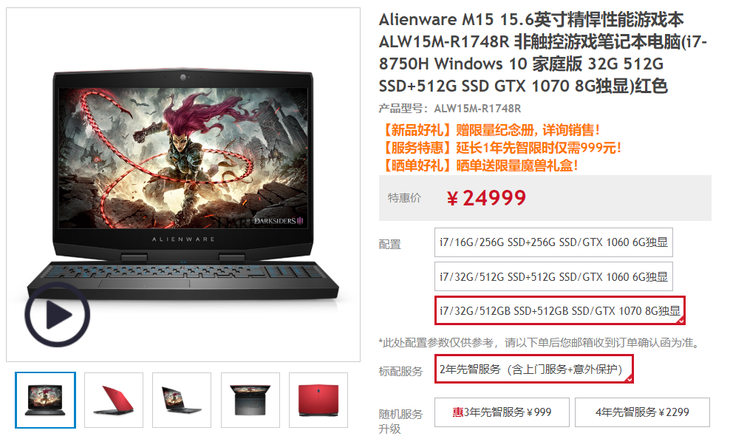This screenshot has width=730, height=436.
Task: Select the 2年先智服务 standard service option
Action: tap(534, 369)
